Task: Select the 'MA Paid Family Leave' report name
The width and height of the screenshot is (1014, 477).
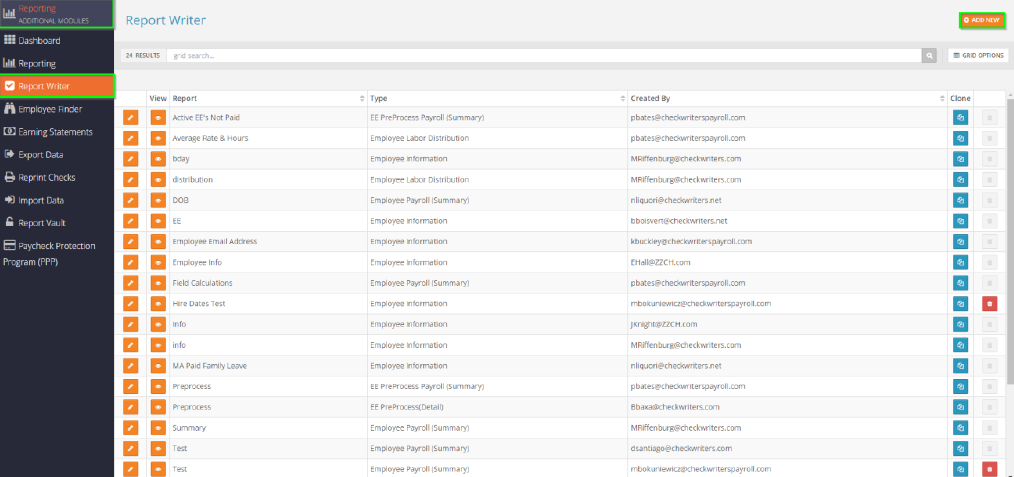Action: [210, 366]
